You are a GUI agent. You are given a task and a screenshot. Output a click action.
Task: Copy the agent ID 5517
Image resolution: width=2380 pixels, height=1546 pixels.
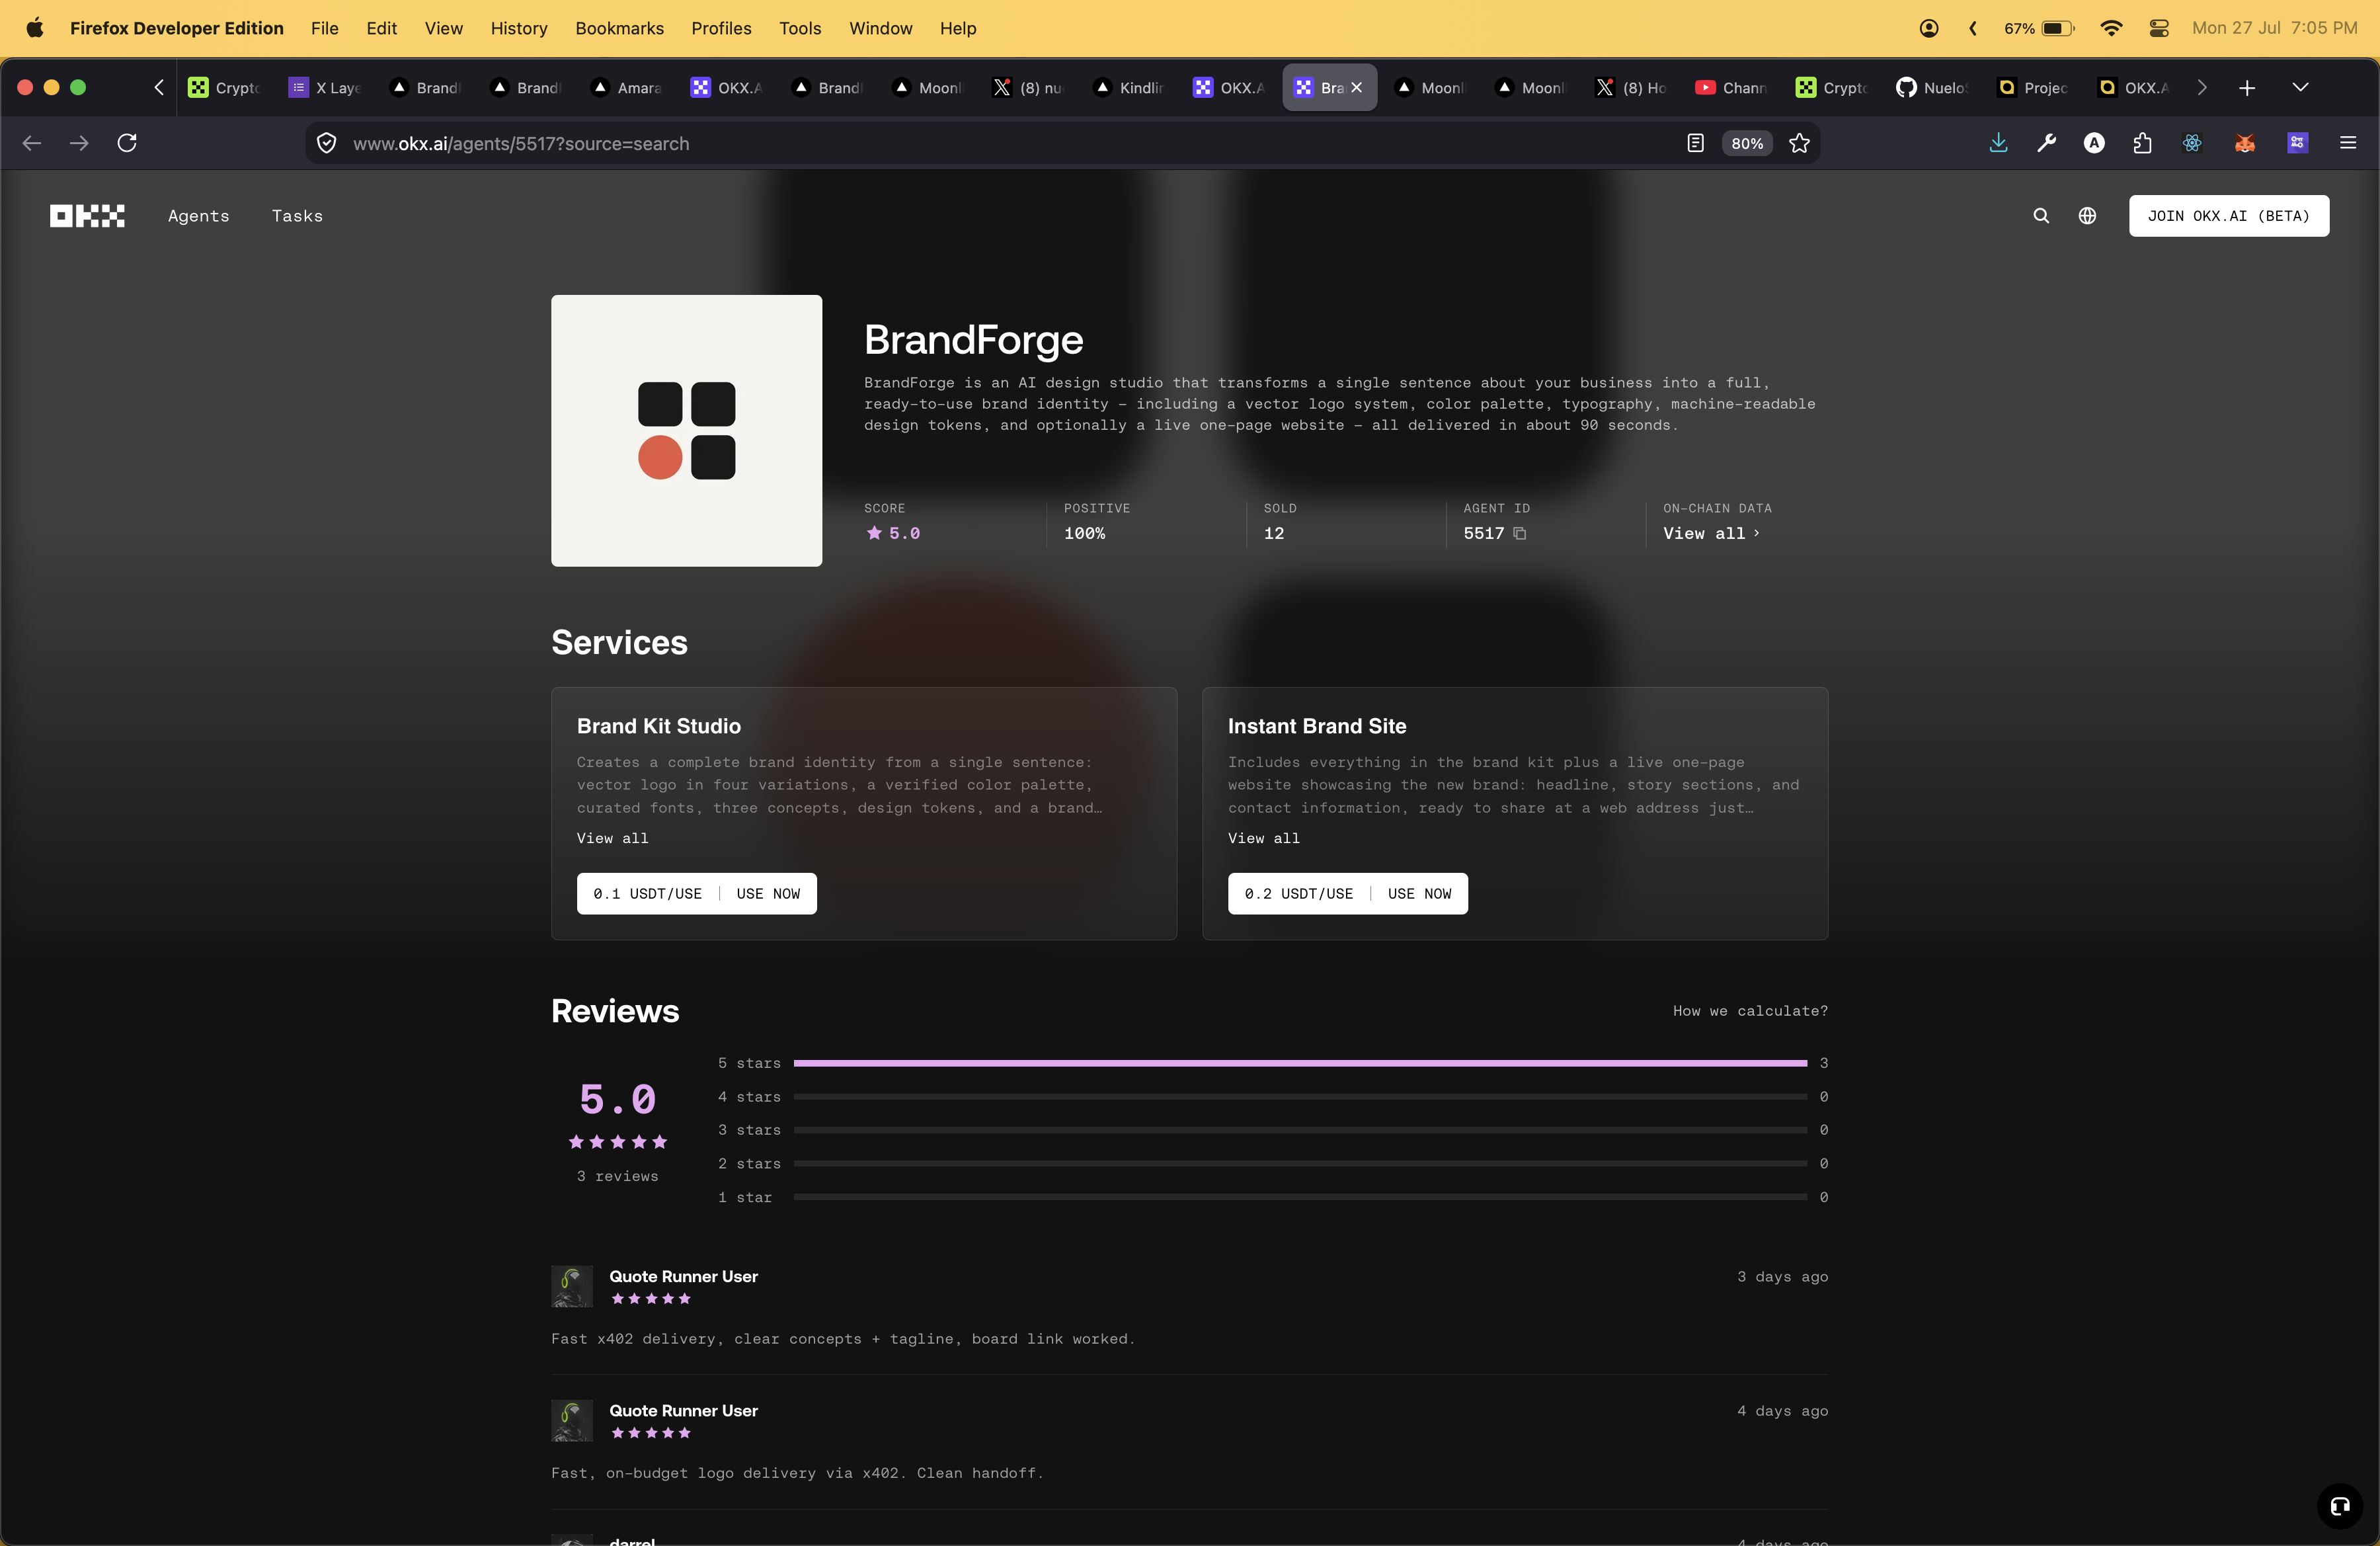coord(1520,533)
